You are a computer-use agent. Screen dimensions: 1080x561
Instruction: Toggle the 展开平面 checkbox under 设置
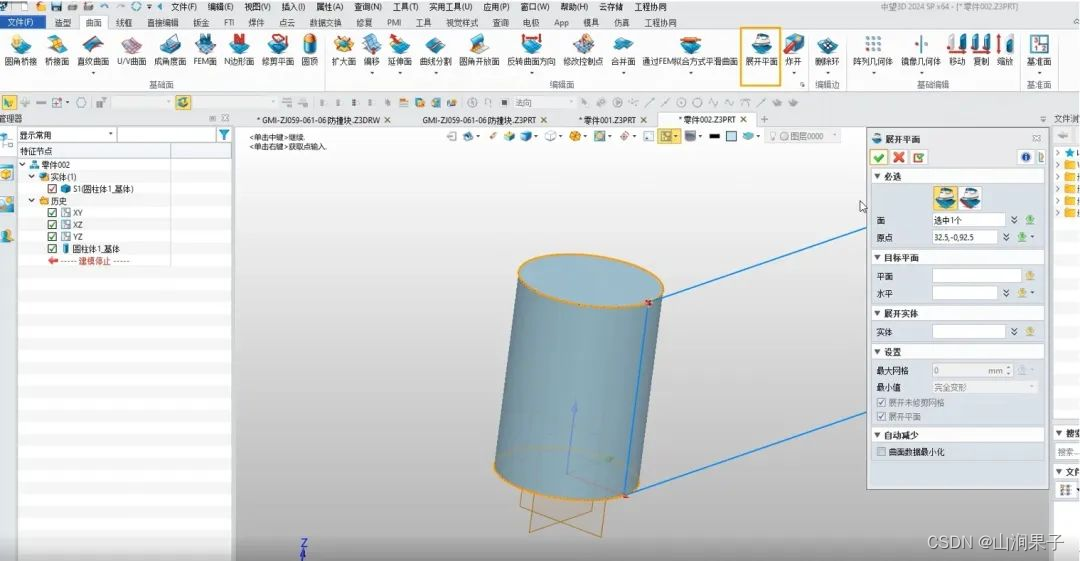coord(881,417)
